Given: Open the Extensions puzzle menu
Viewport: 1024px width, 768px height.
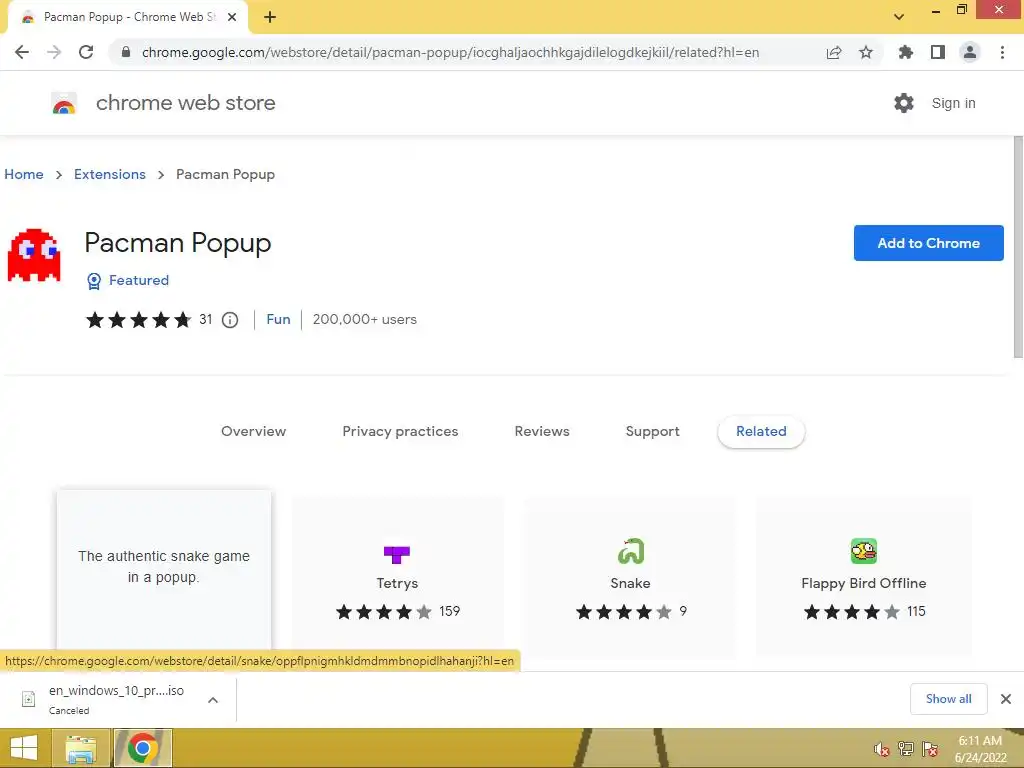Looking at the screenshot, I should 905,52.
